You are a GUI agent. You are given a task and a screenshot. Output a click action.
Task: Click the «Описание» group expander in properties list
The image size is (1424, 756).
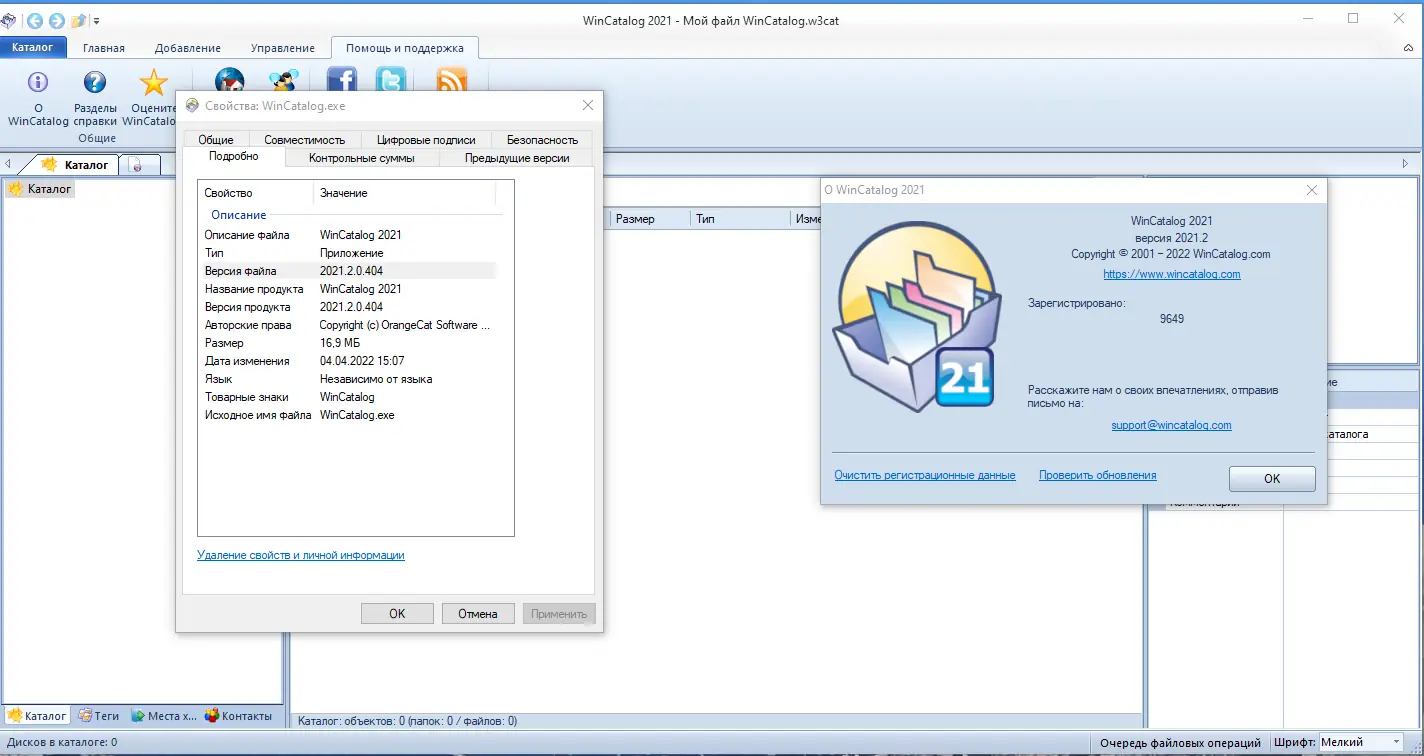pyautogui.click(x=237, y=215)
